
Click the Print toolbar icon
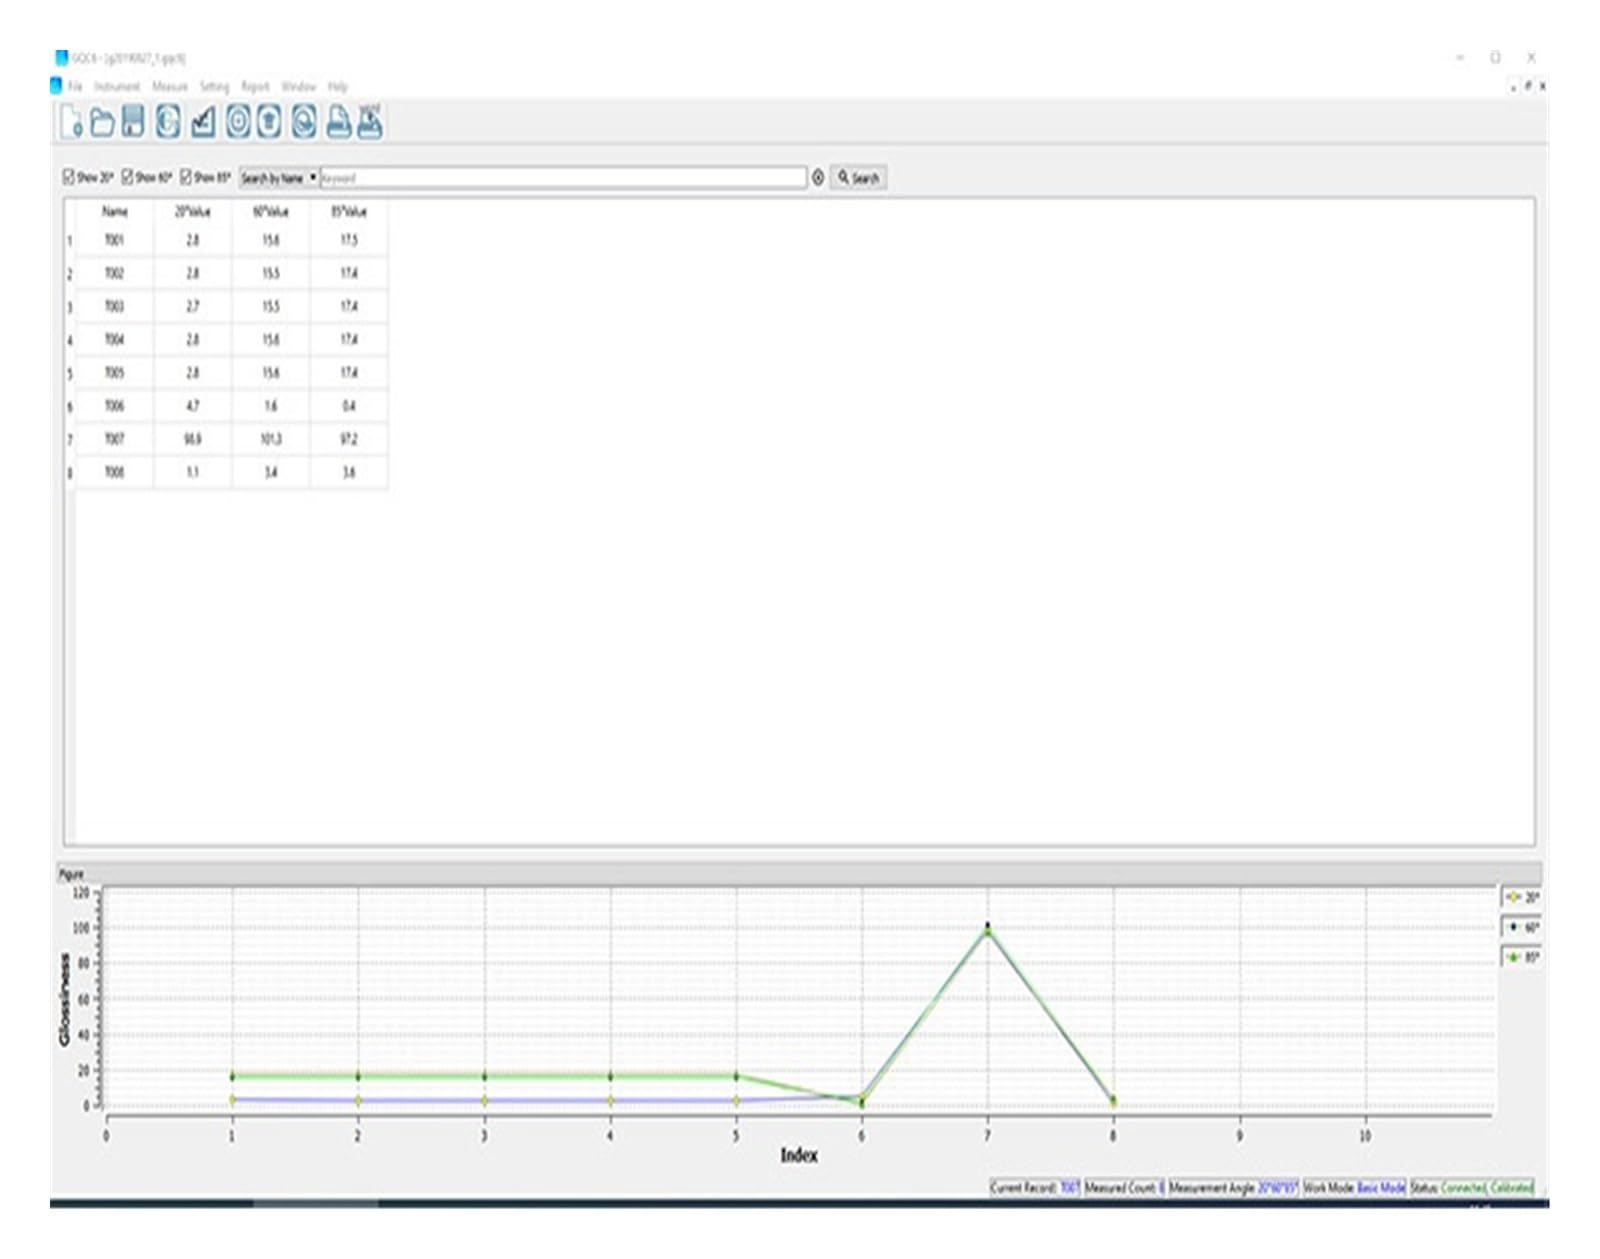339,122
